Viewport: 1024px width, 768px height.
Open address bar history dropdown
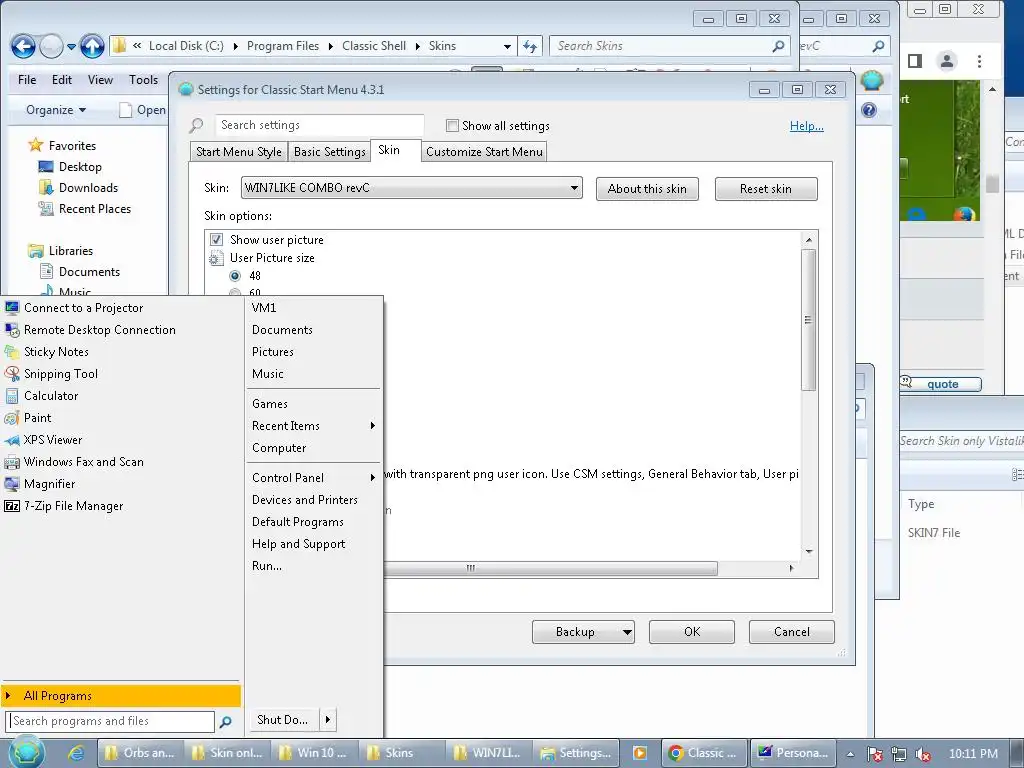click(507, 46)
